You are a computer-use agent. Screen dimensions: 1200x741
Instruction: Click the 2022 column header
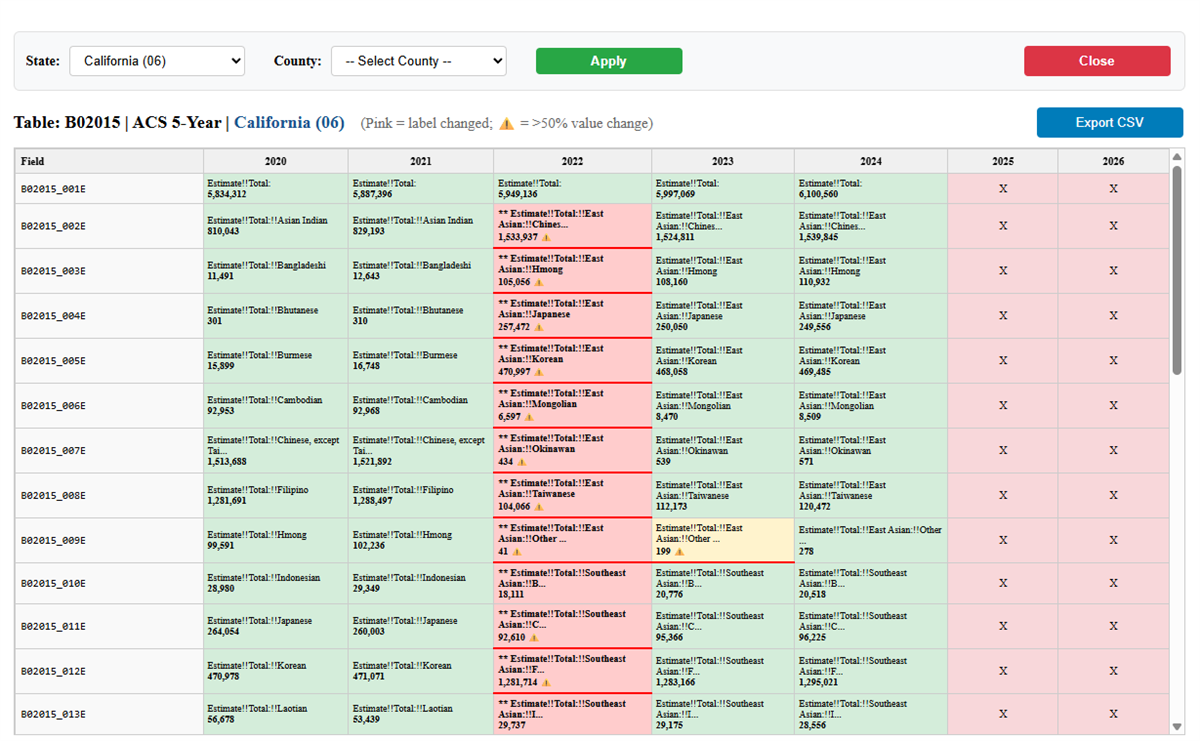573,161
